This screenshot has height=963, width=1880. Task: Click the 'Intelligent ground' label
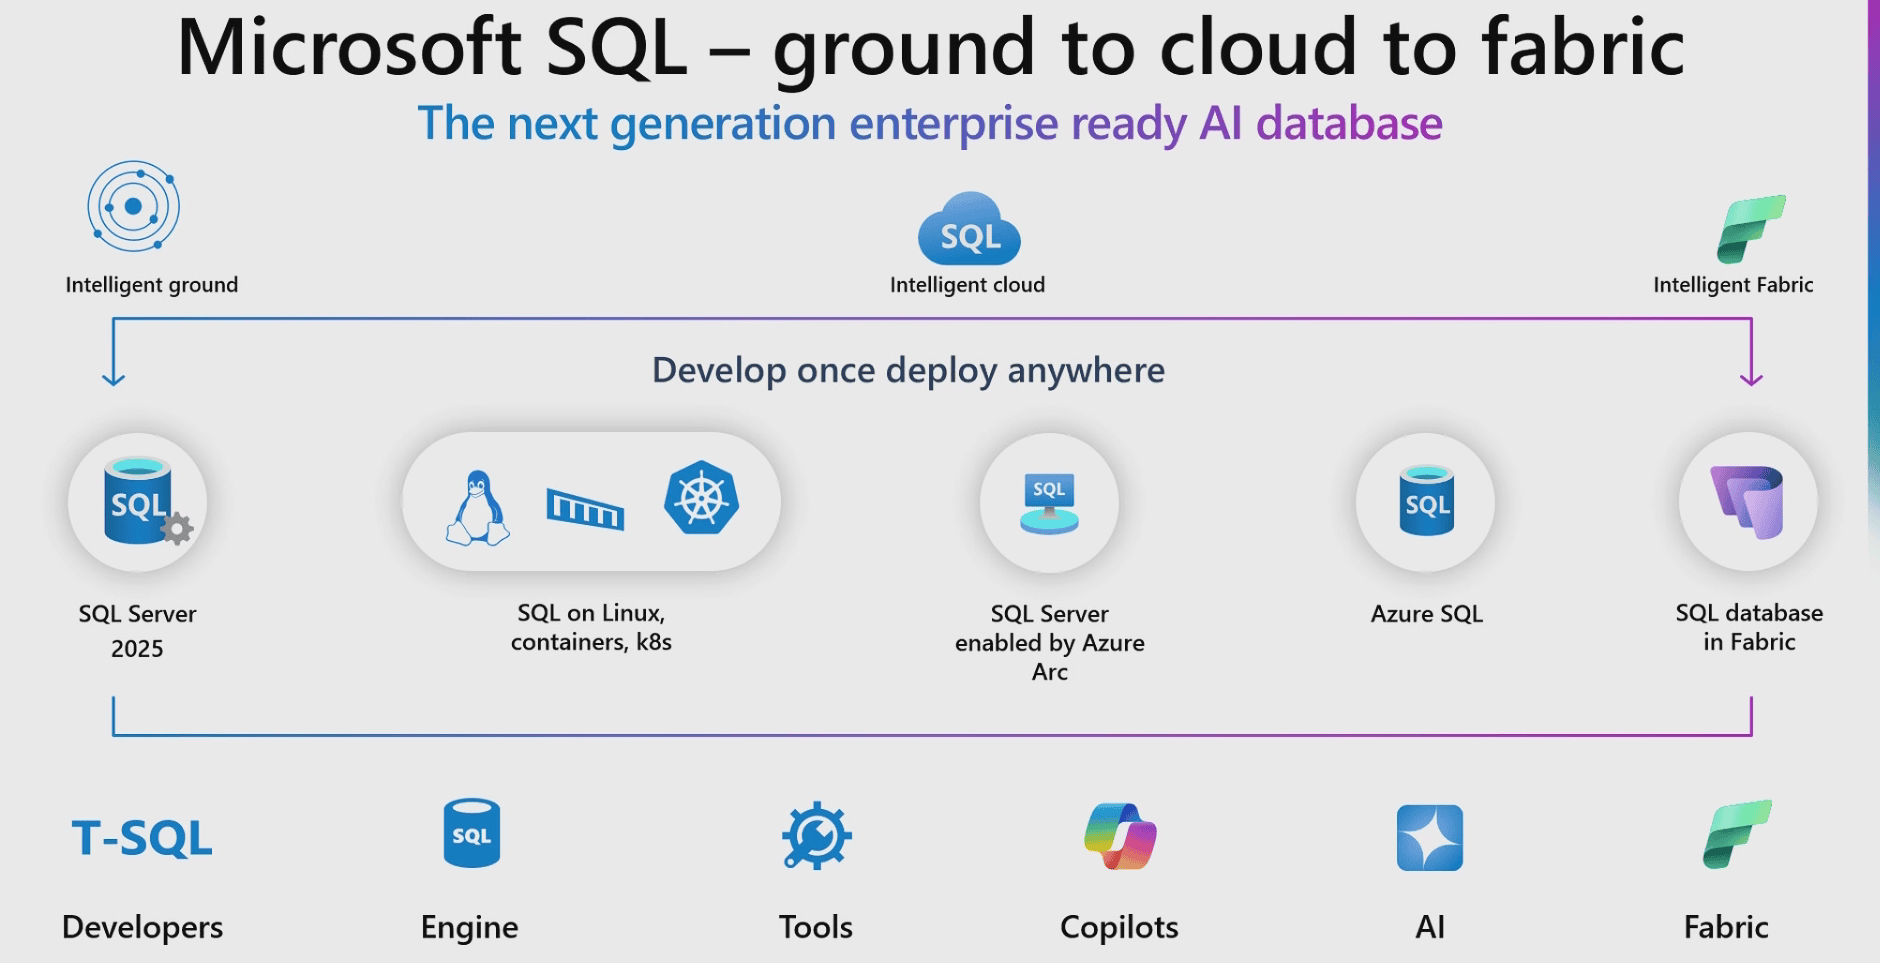pos(152,285)
